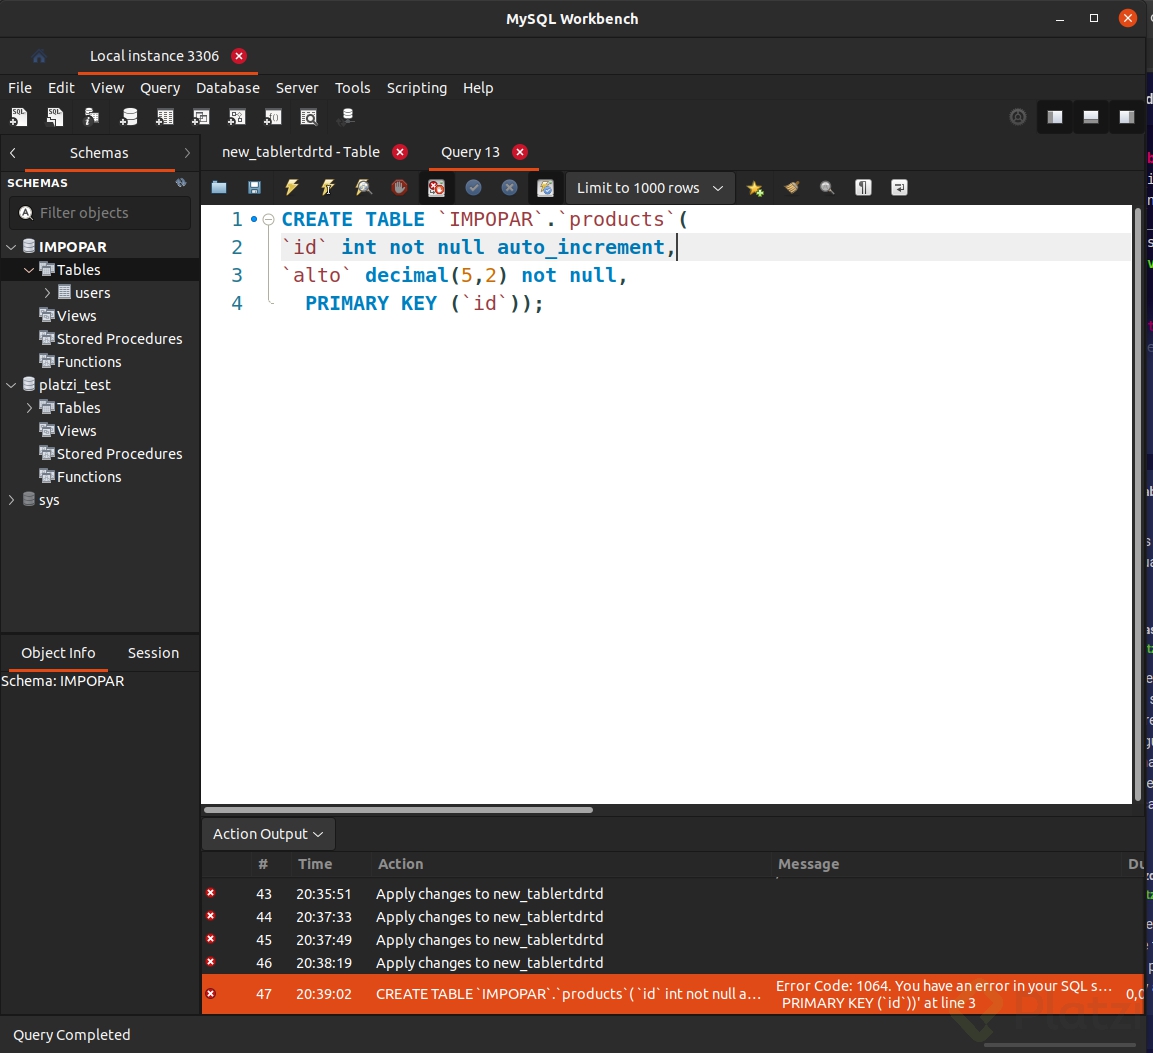Create a new function icon
Screen dimensions: 1153x1053
click(273, 117)
